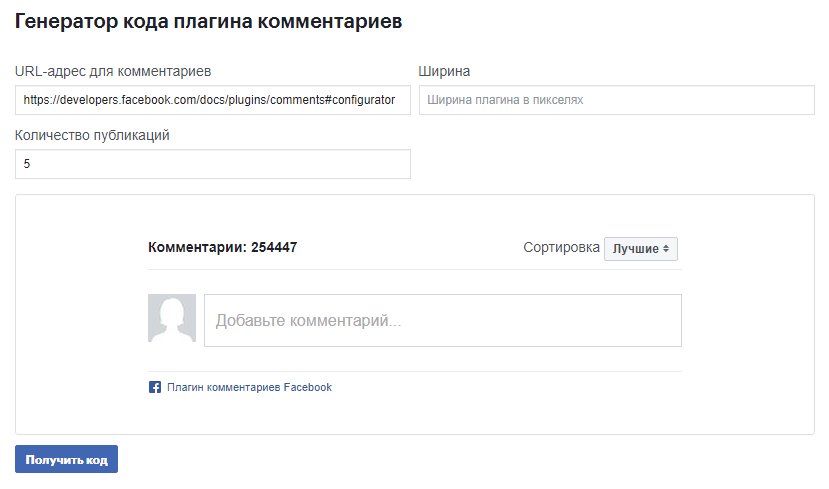Open the Плагин комментариев Facebook link
Viewport: 829px width, 489px height.
tap(249, 387)
